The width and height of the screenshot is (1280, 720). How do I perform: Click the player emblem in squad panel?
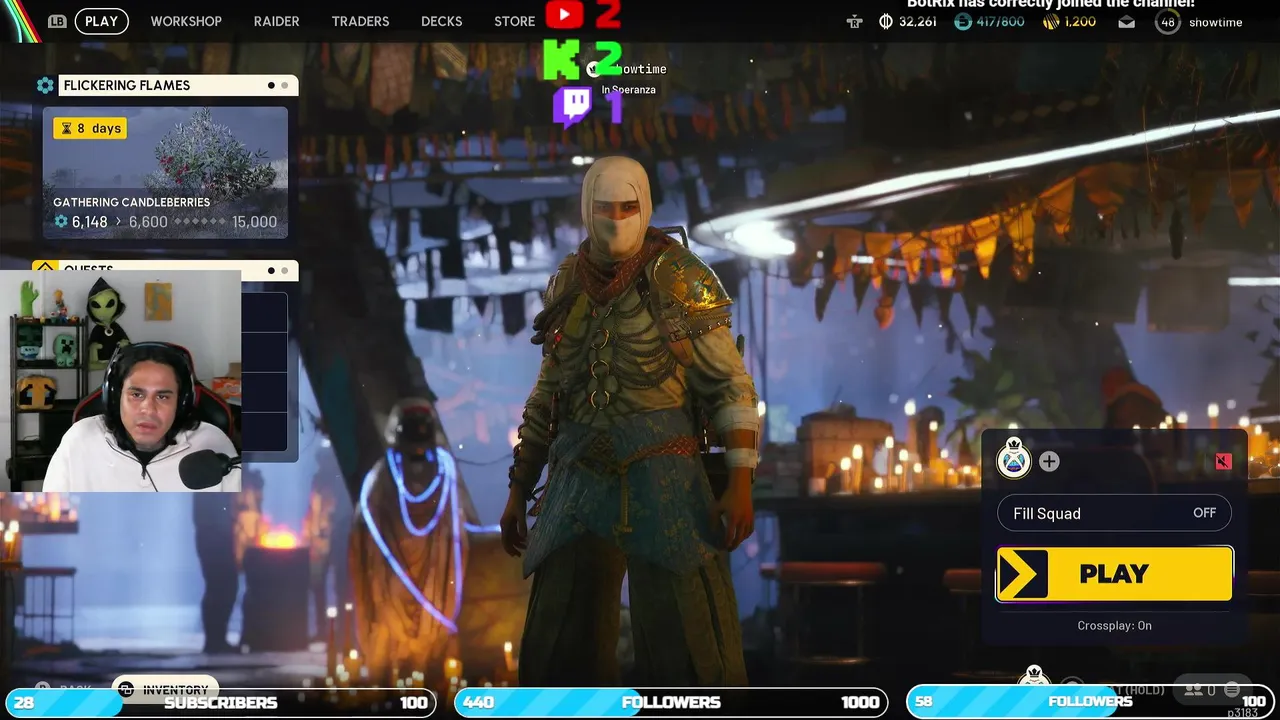click(x=1014, y=459)
